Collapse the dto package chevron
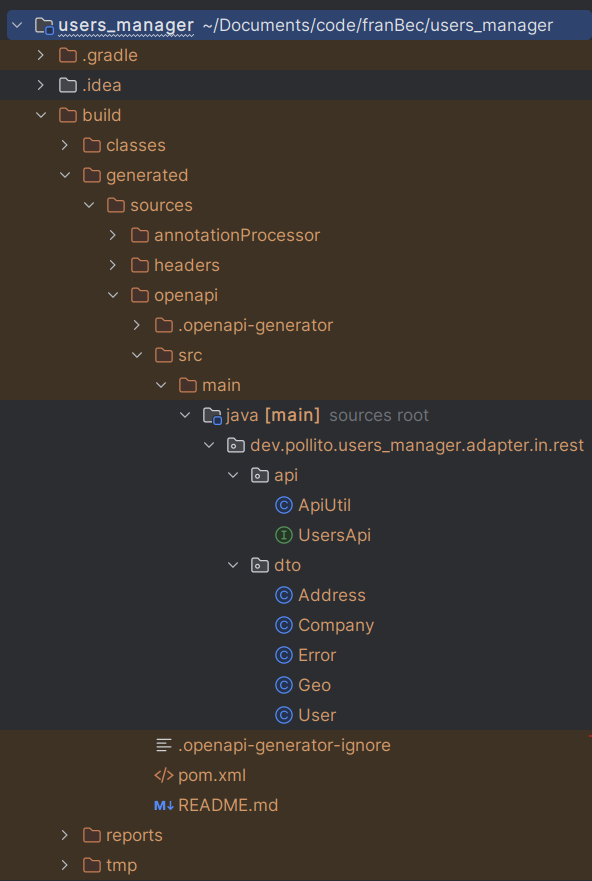Screen dimensions: 592x881 [x=233, y=565]
